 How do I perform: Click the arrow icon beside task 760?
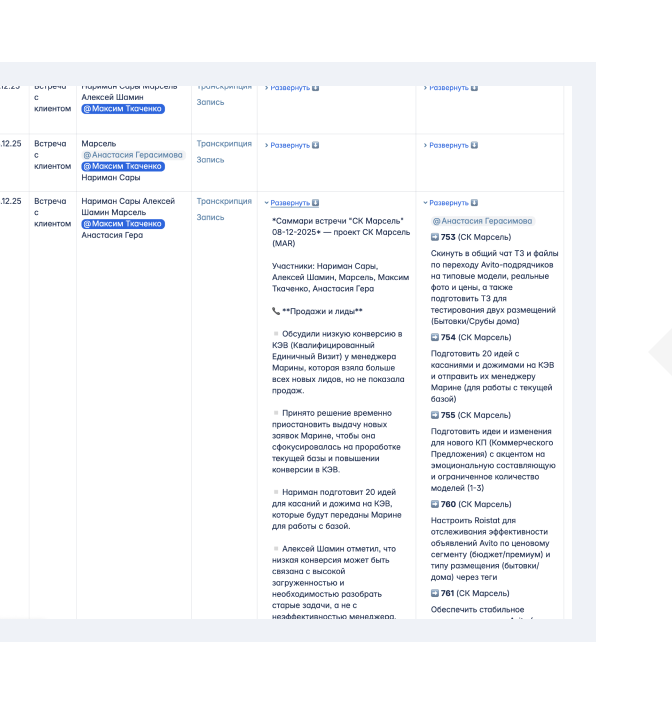click(435, 504)
